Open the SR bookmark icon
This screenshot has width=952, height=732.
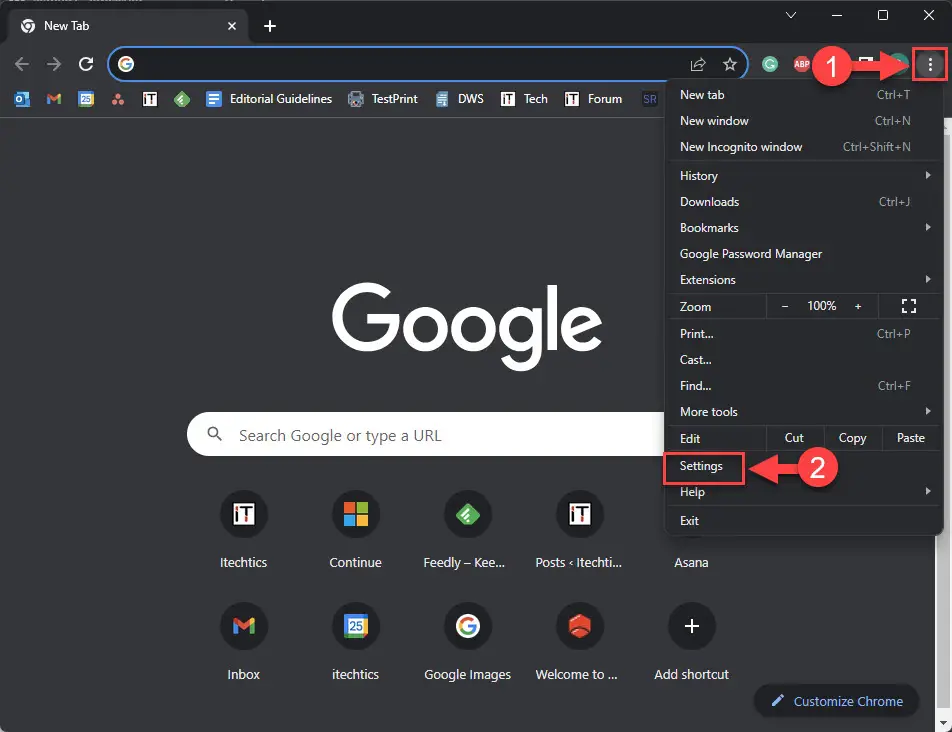pyautogui.click(x=650, y=98)
